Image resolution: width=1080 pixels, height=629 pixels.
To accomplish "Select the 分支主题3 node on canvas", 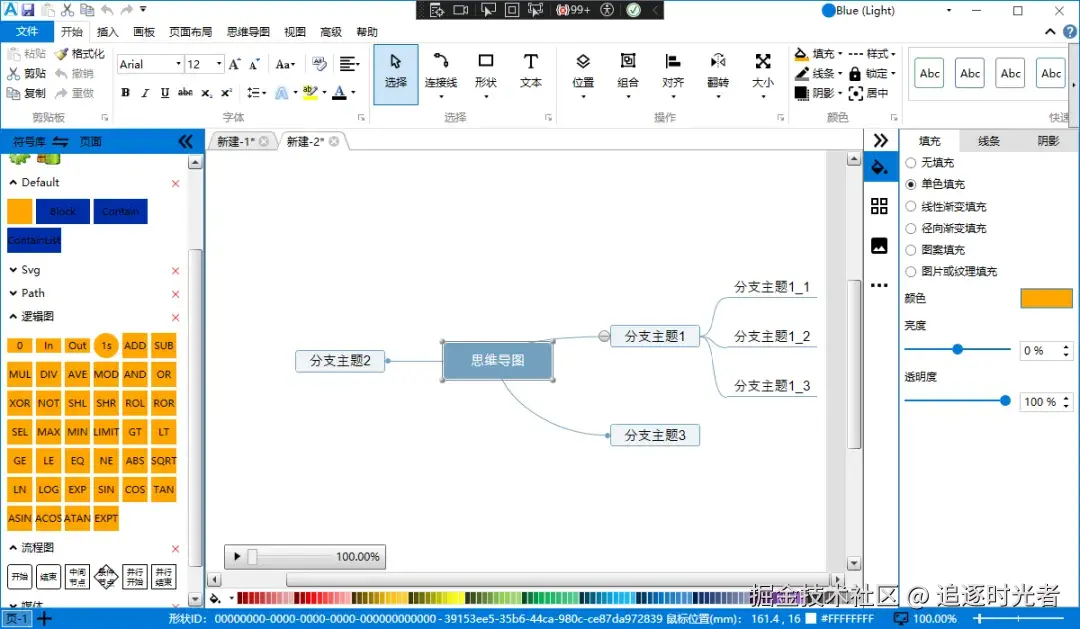I will pos(654,435).
